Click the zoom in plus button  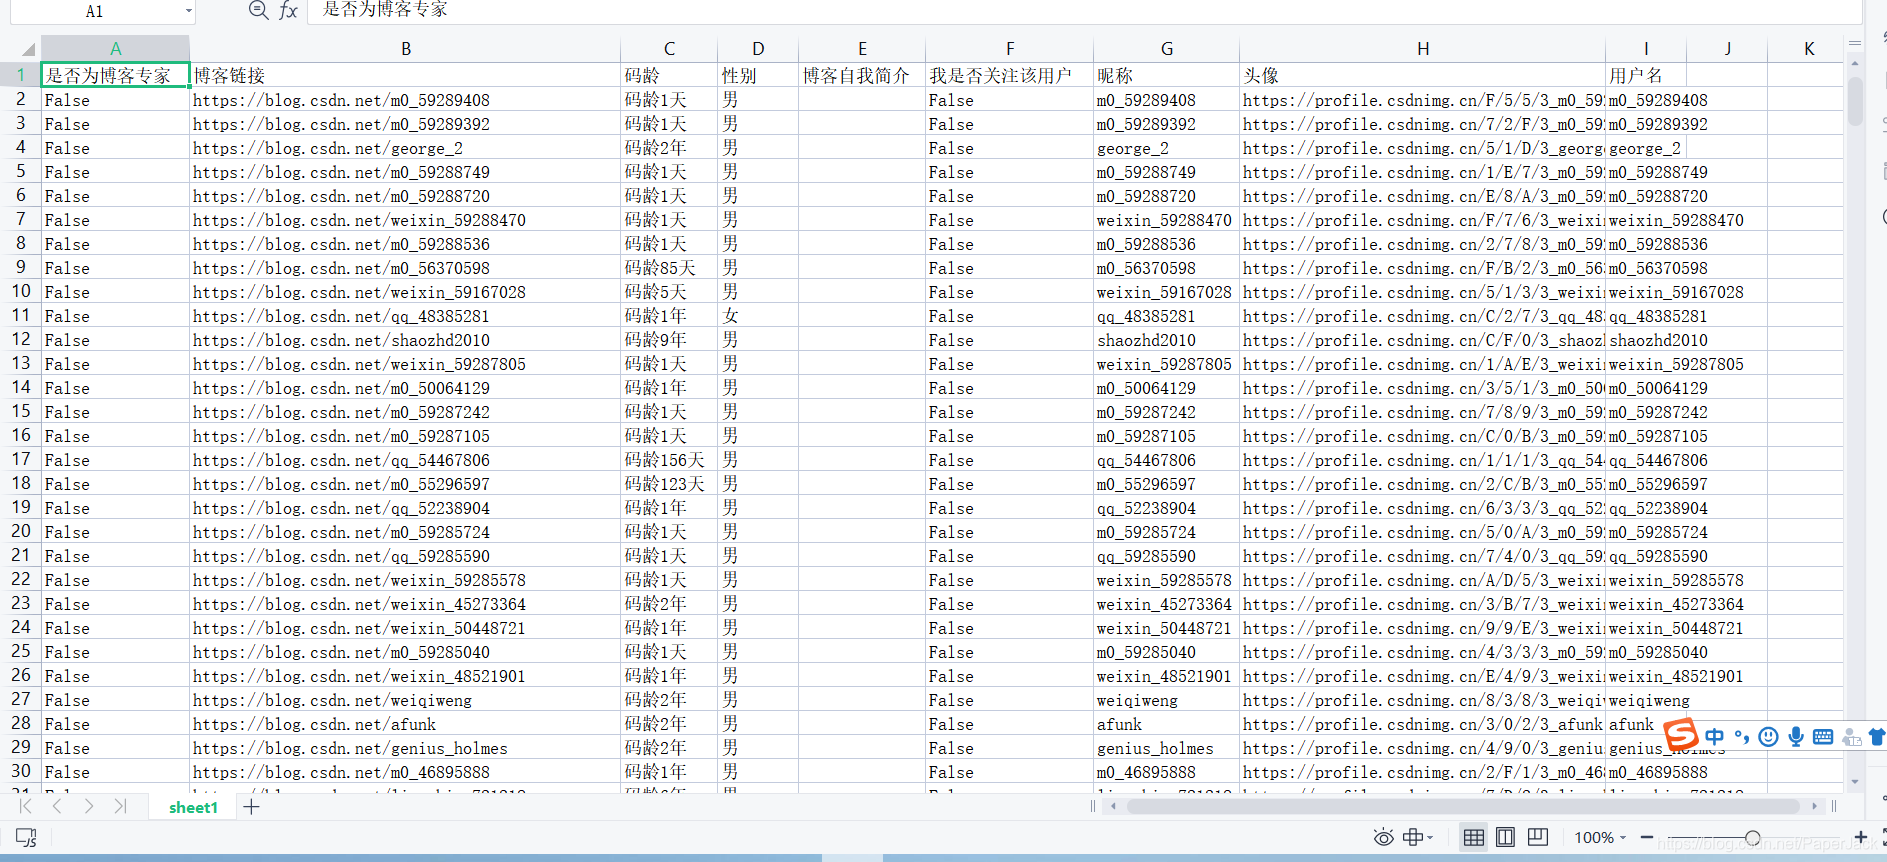pyautogui.click(x=1860, y=837)
